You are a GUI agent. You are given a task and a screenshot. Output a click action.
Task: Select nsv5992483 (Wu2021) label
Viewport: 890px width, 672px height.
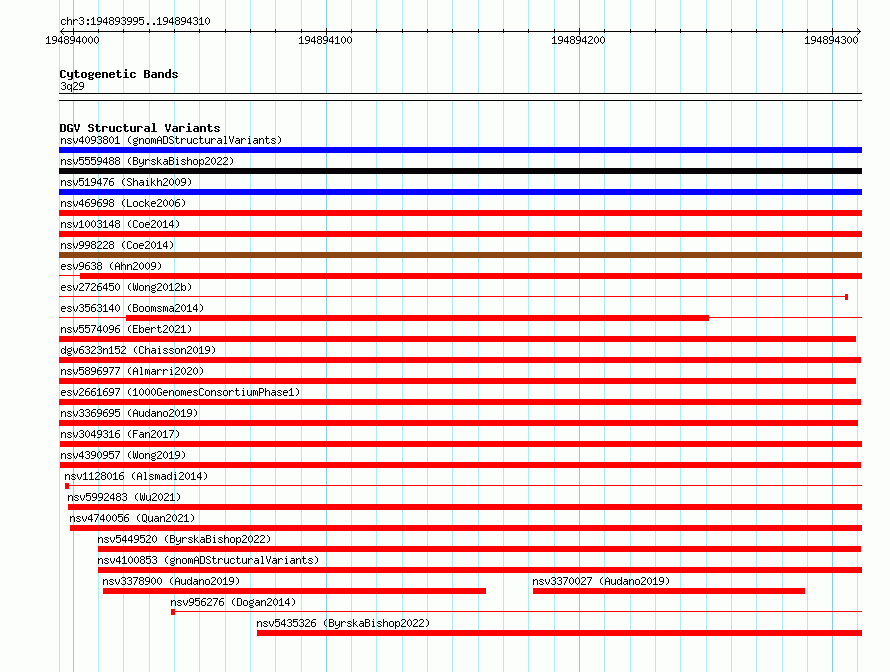point(124,497)
